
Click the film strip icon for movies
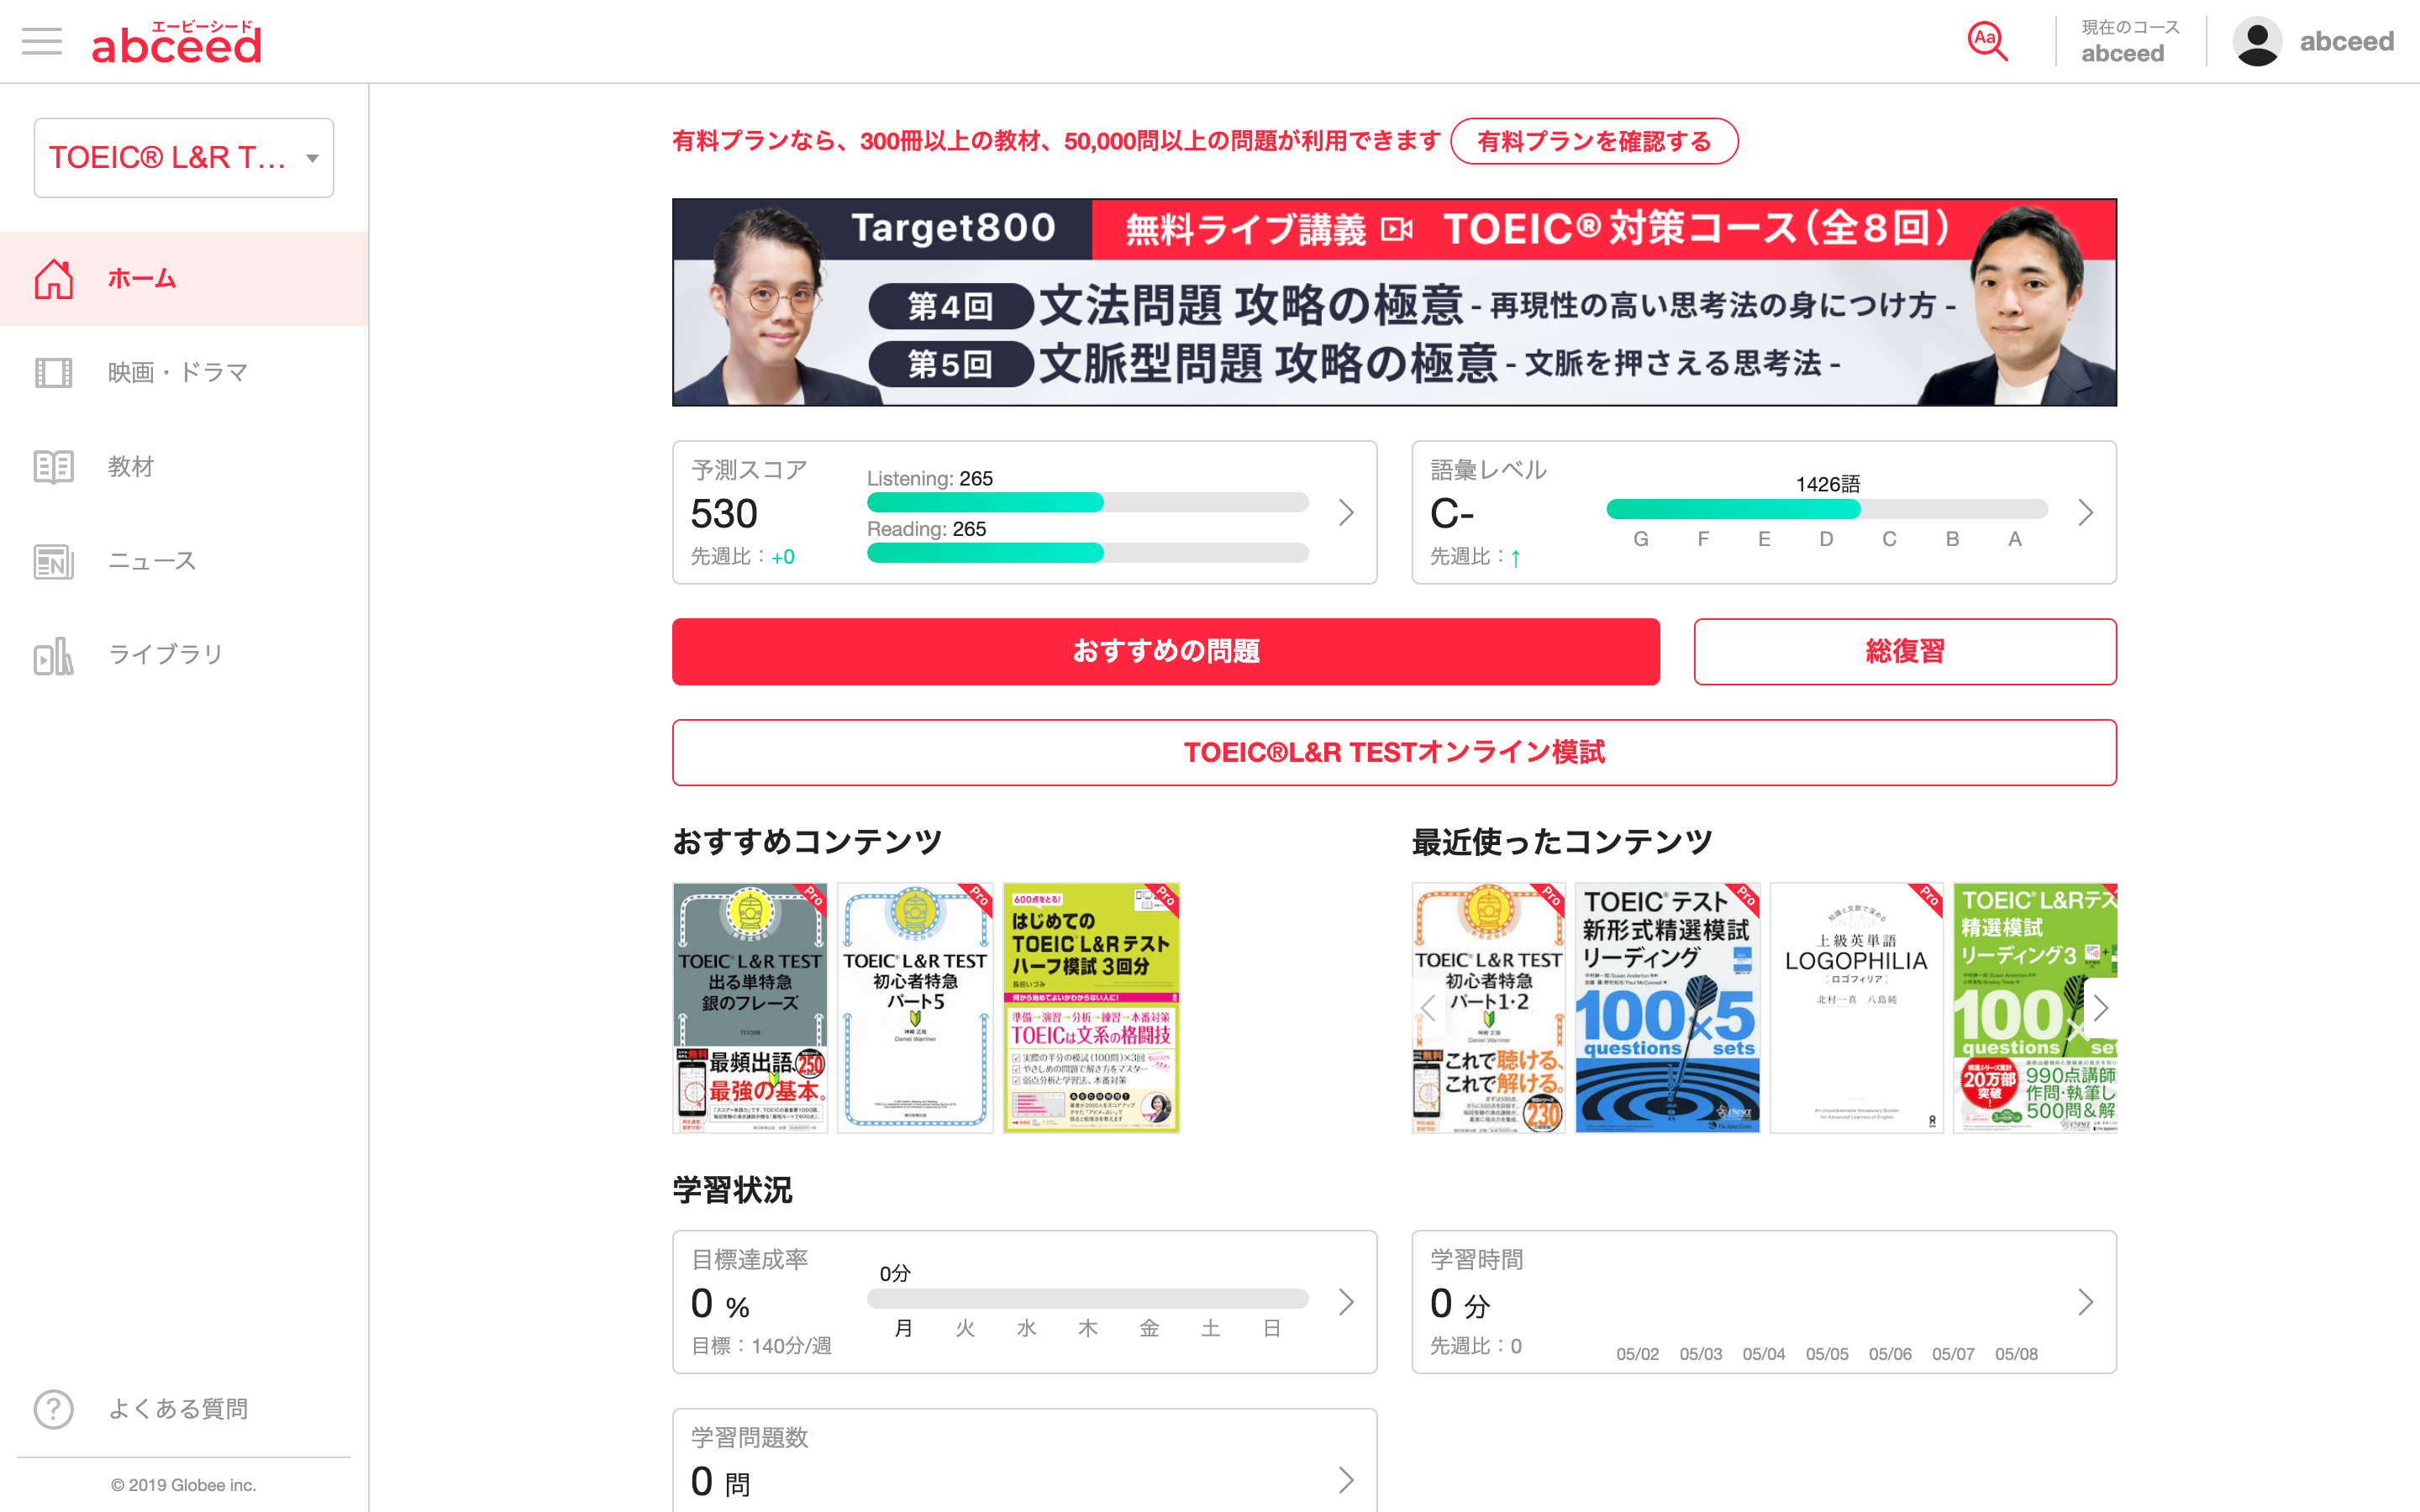[54, 373]
